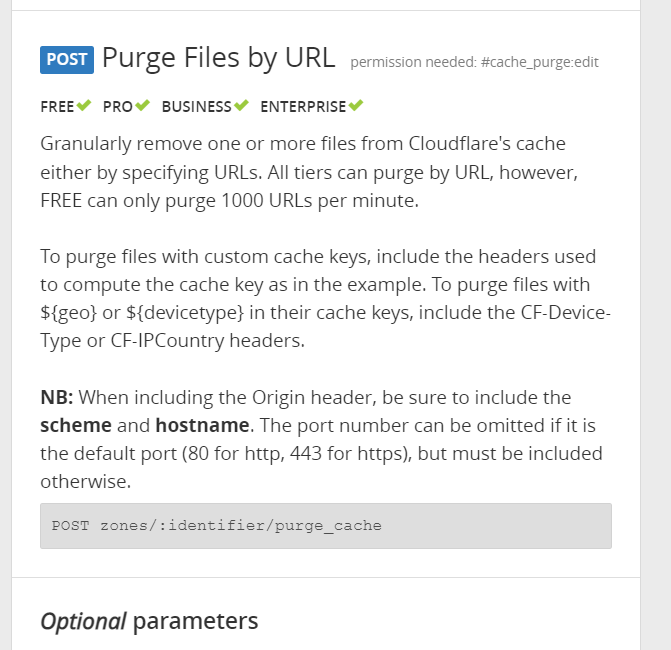Click the bold NB: note label
The image size is (671, 650).
(57, 398)
